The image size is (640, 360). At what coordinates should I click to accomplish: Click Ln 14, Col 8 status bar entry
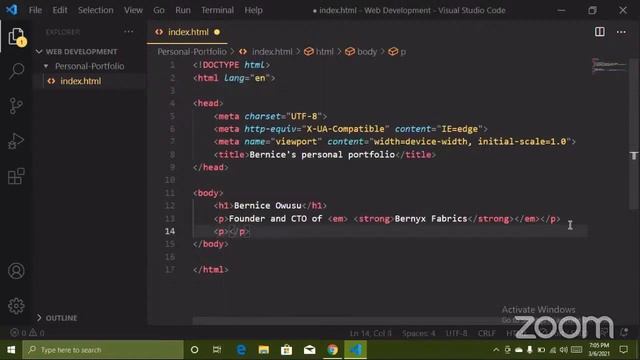[x=370, y=333]
